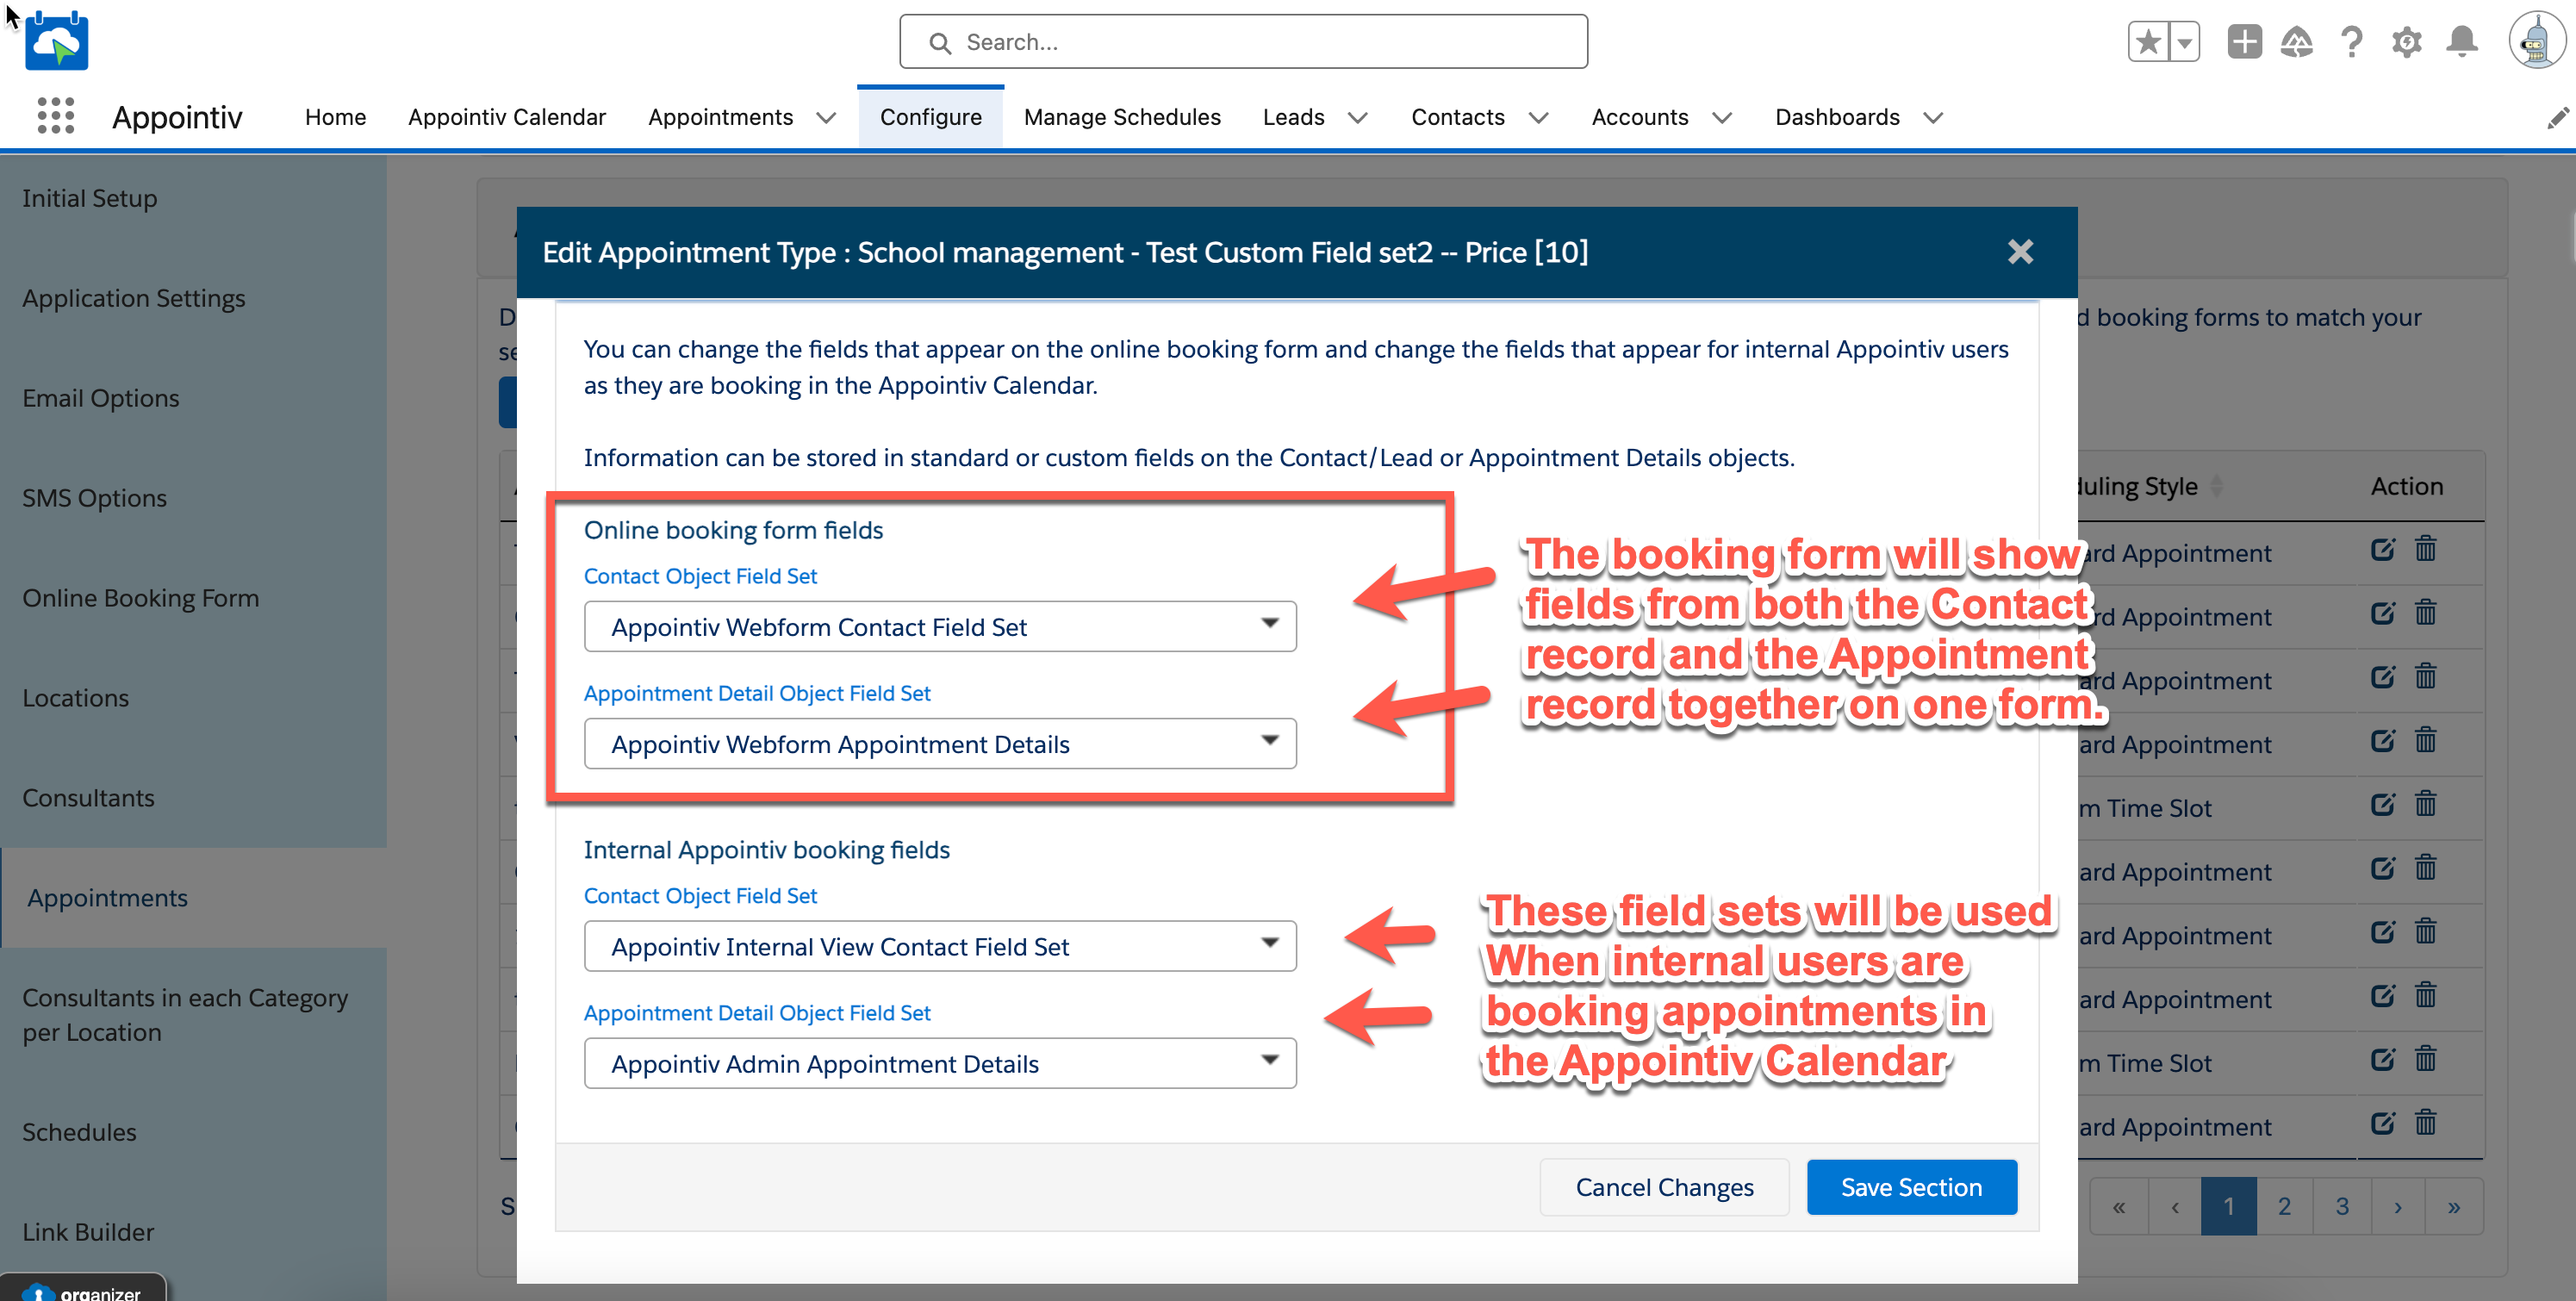The width and height of the screenshot is (2576, 1301).
Task: Go to the Home tab
Action: click(335, 117)
